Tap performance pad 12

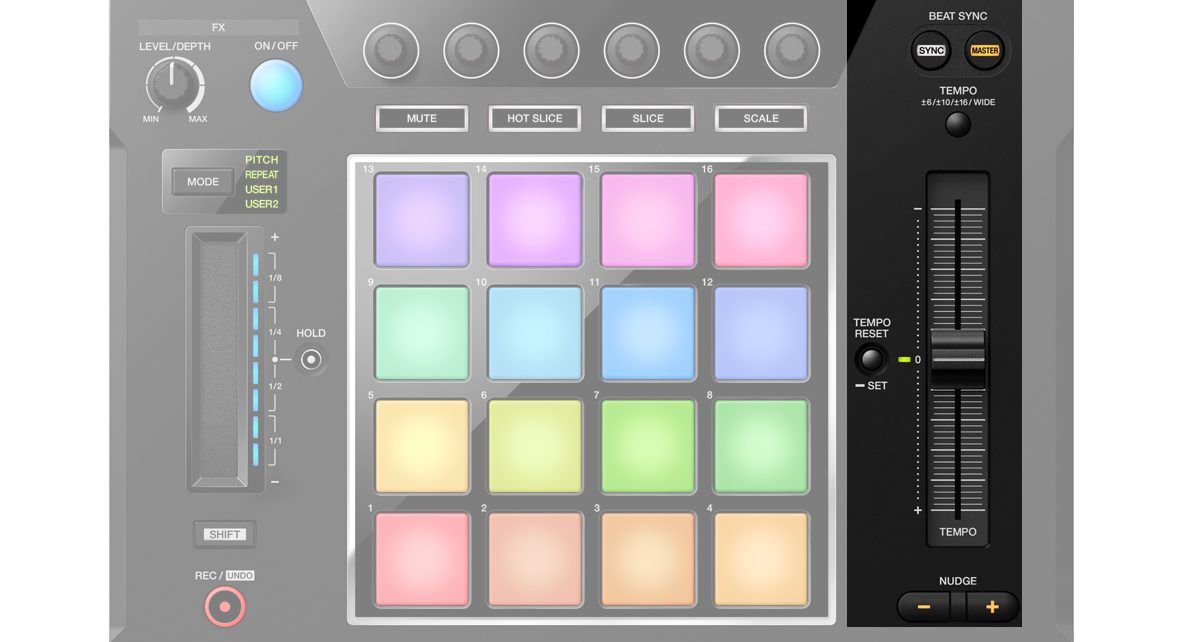click(x=761, y=333)
